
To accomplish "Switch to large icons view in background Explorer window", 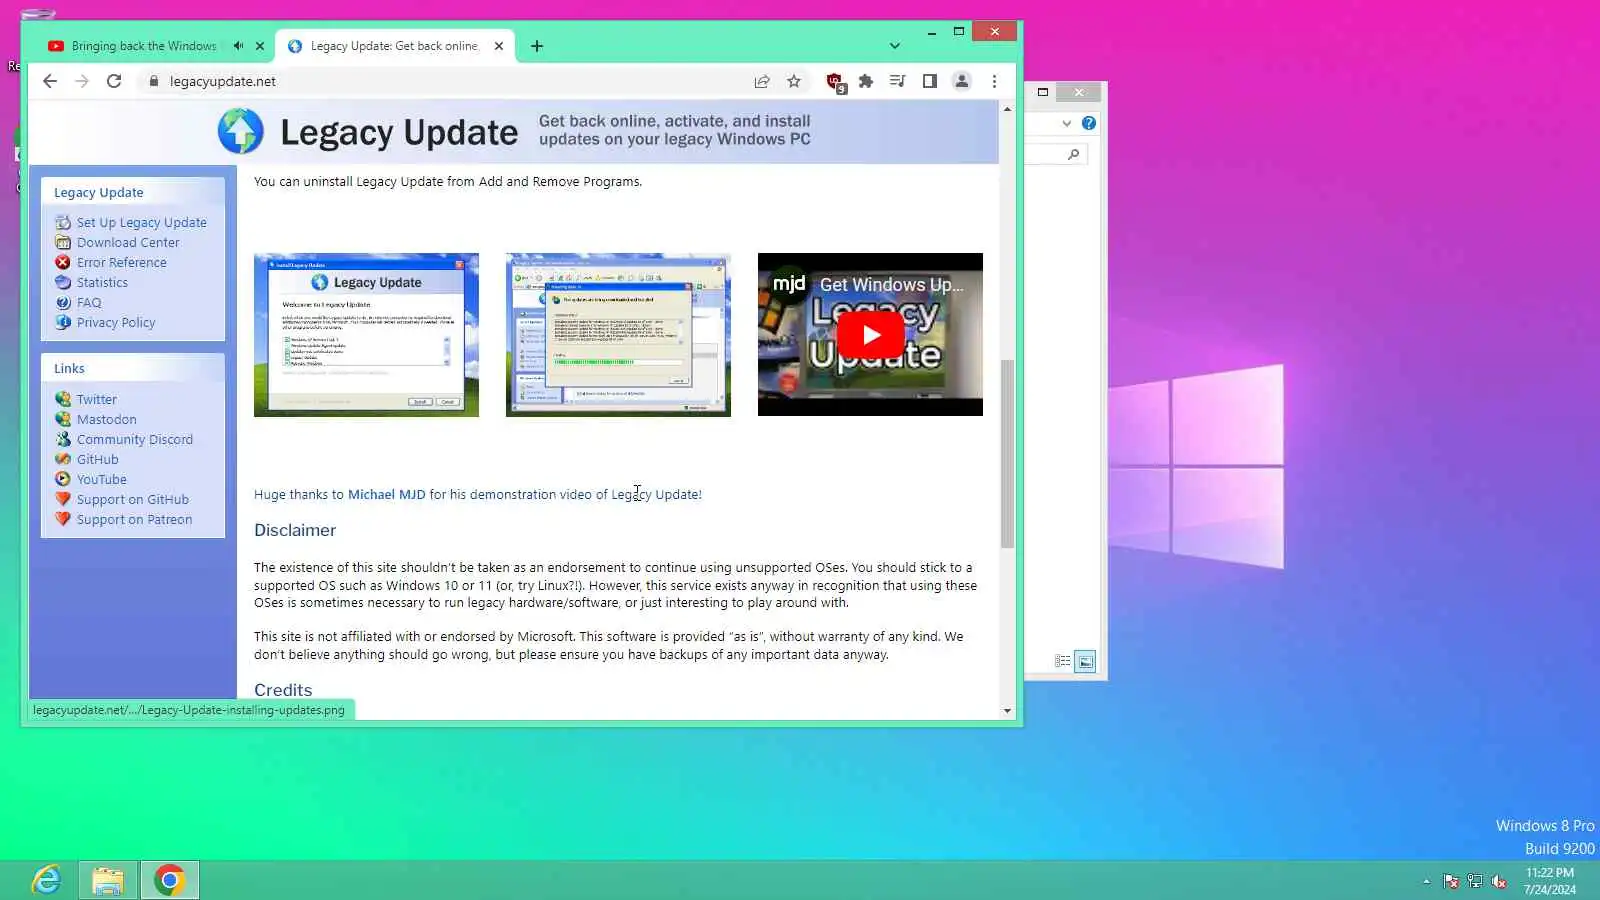I will (1085, 661).
